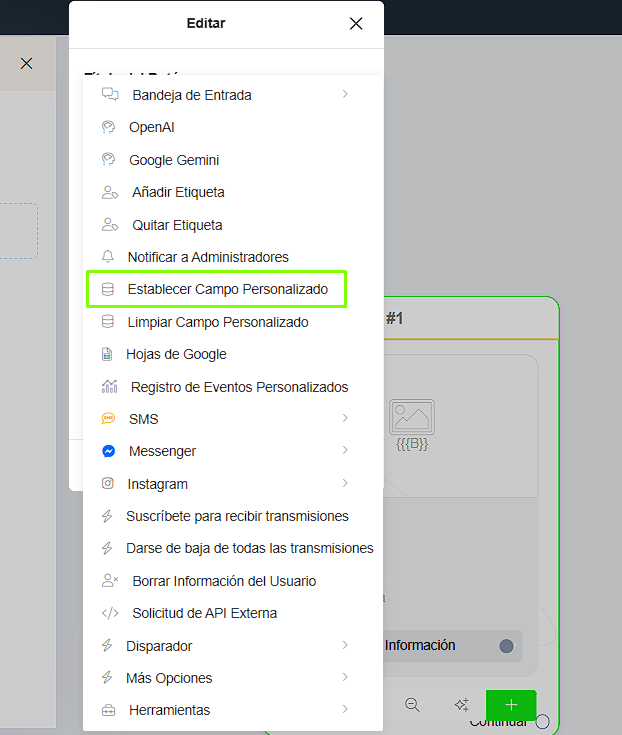This screenshot has height=735, width=622.
Task: Click the code brackets icon for API Externa
Action: pyautogui.click(x=110, y=613)
